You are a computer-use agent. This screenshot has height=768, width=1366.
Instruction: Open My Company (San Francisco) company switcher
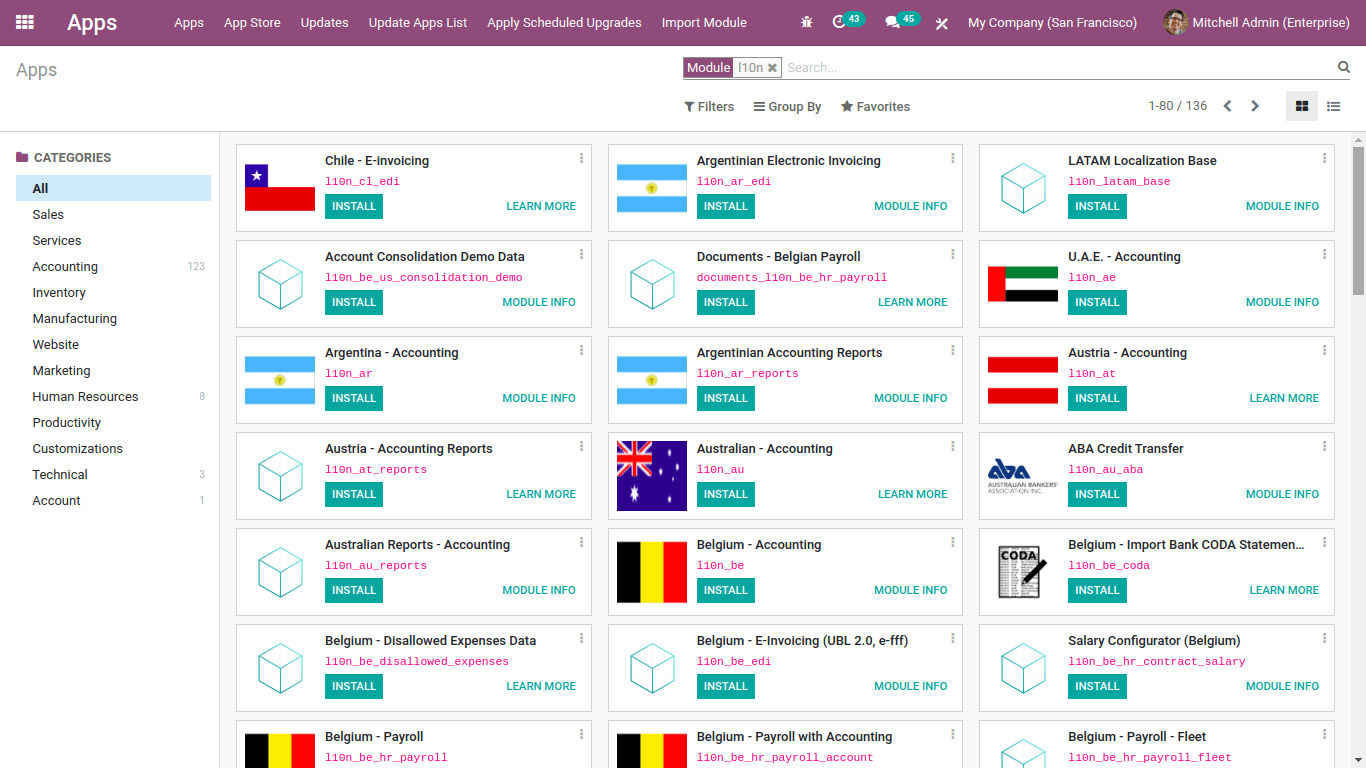coord(1052,22)
